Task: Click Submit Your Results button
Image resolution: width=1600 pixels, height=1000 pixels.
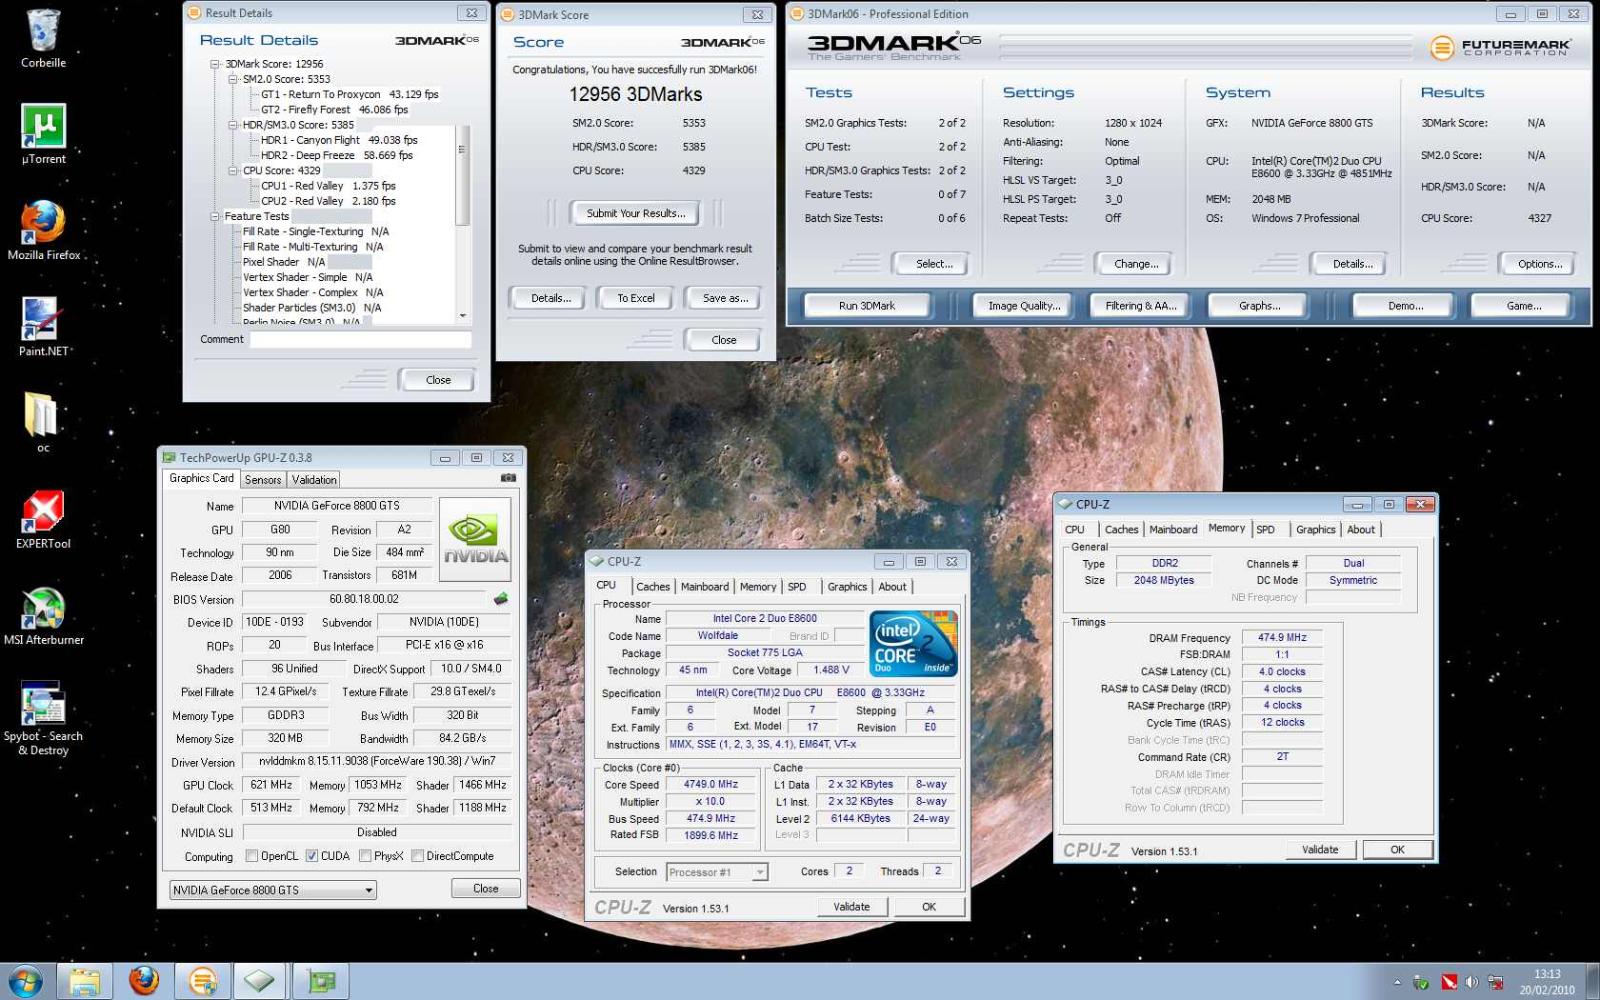Action: pyautogui.click(x=636, y=213)
